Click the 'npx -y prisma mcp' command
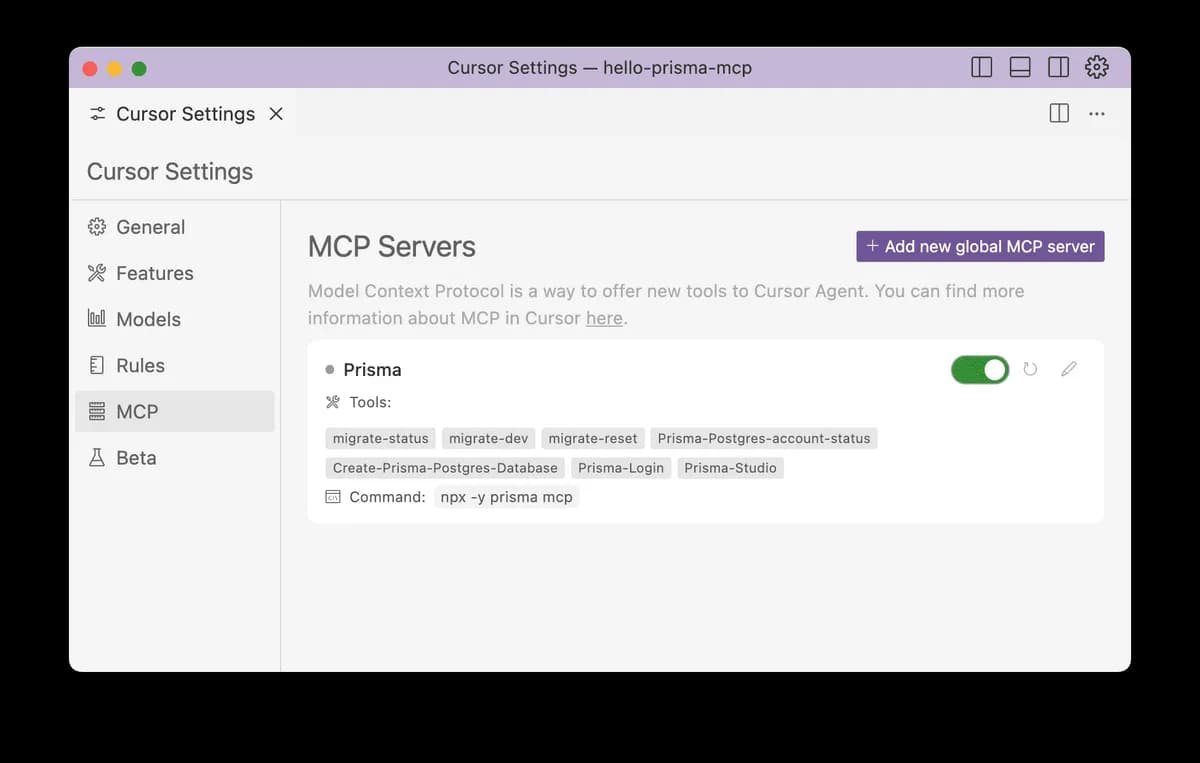This screenshot has height=763, width=1200. coord(507,497)
